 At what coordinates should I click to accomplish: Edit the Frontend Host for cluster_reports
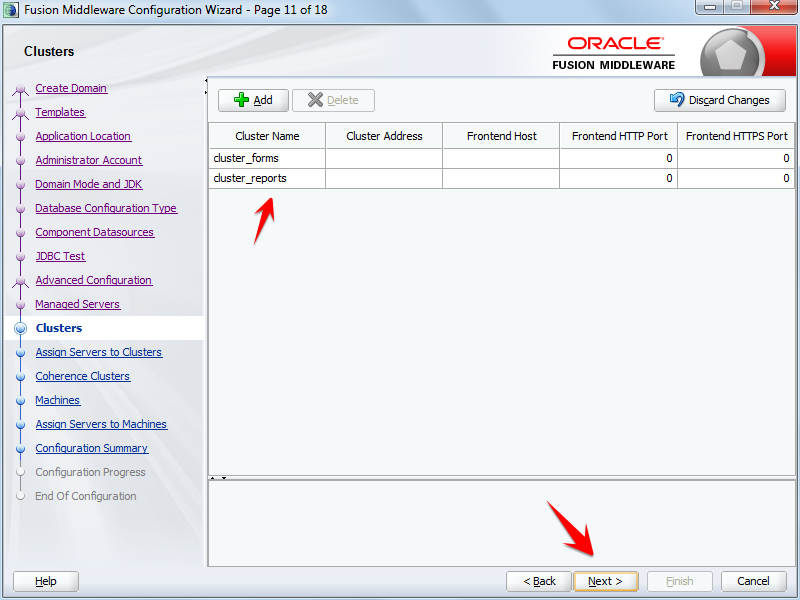pos(500,178)
